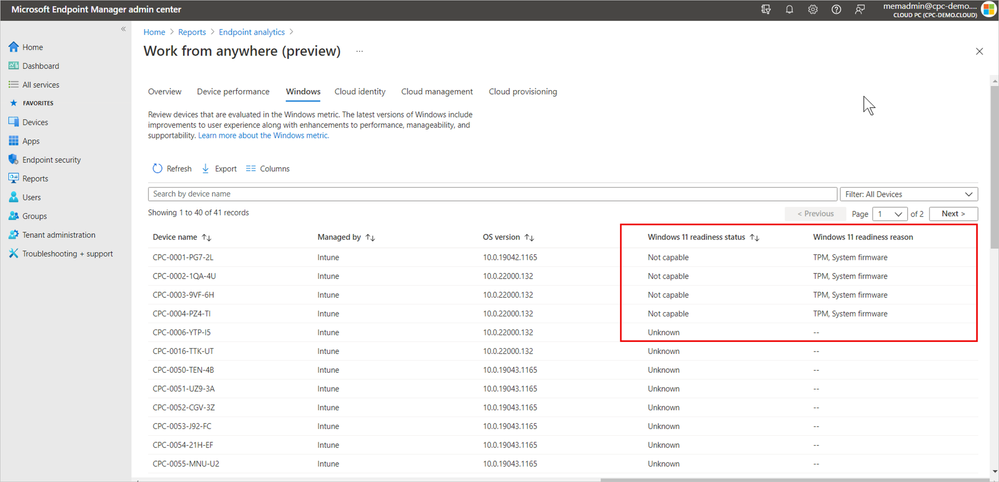Viewport: 999px width, 482px height.
Task: Select device row CPC-0055-MNU-U2
Action: click(x=563, y=464)
